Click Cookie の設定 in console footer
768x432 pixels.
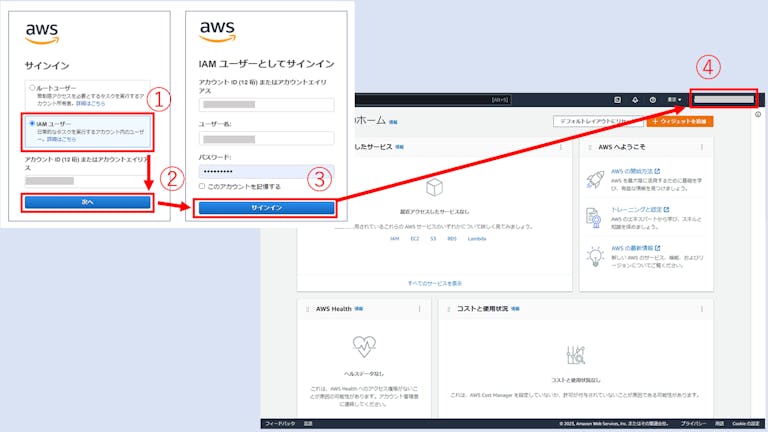[x=745, y=424]
